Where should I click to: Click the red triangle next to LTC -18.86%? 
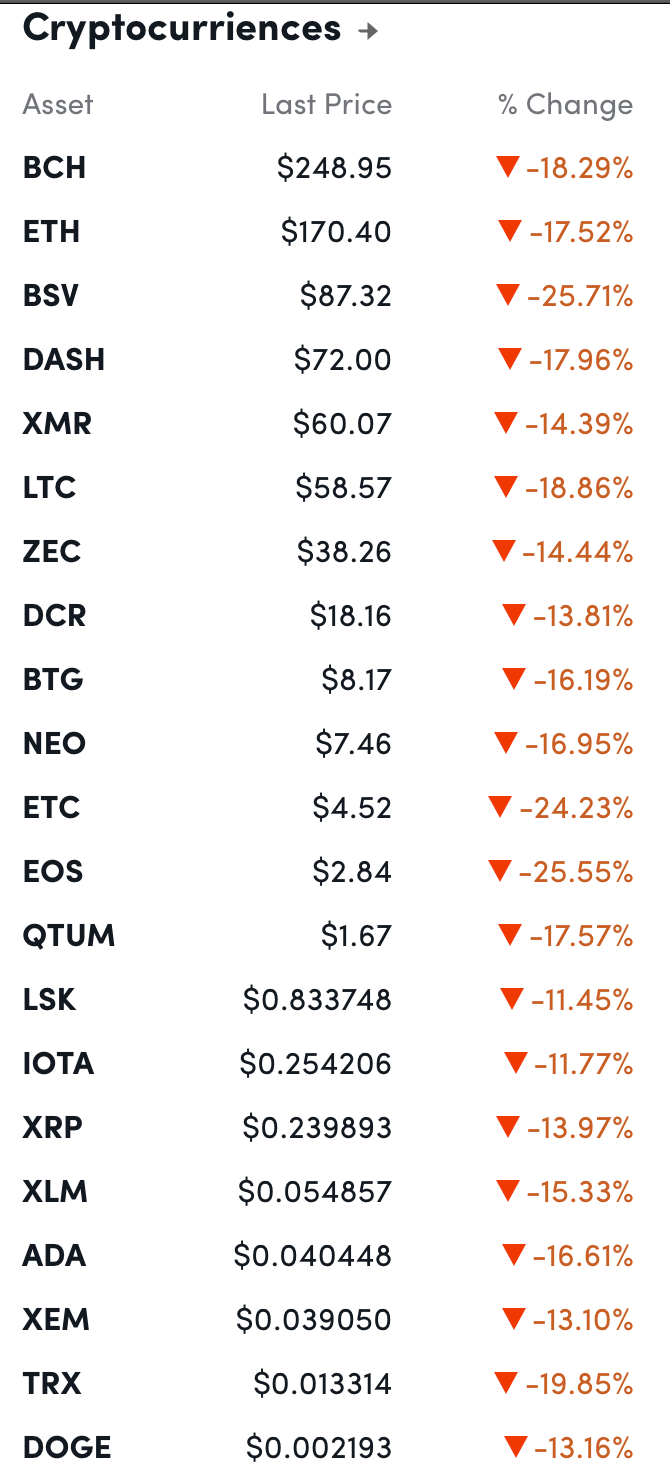point(506,487)
